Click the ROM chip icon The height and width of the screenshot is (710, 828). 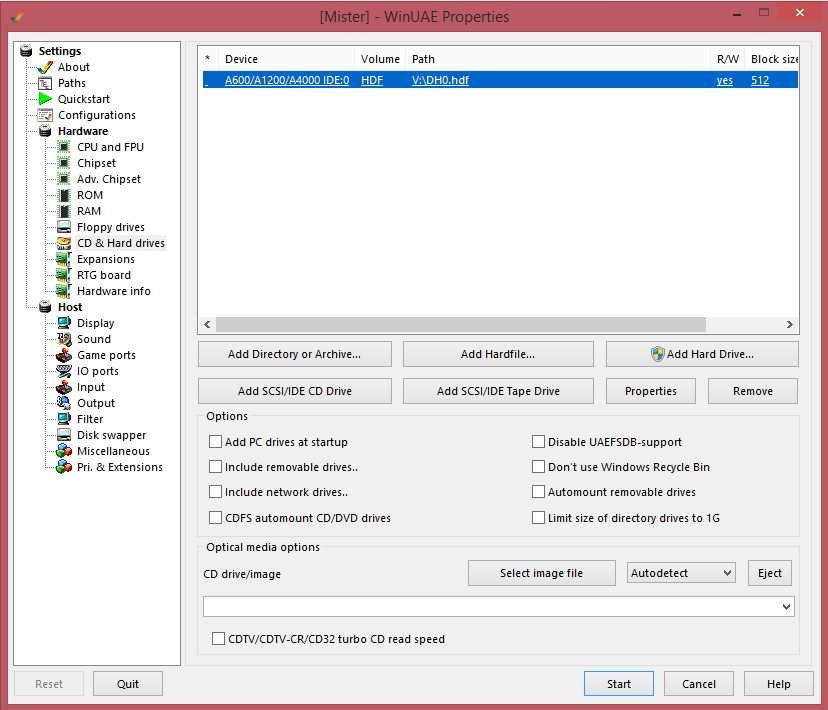64,195
